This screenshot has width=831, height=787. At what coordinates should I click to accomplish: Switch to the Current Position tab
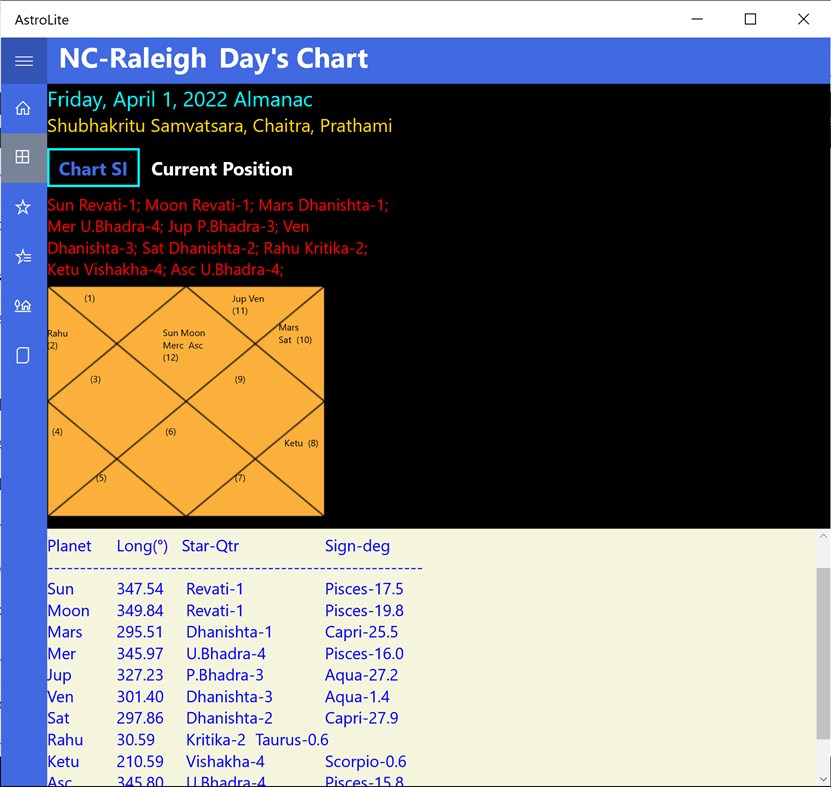(x=221, y=168)
